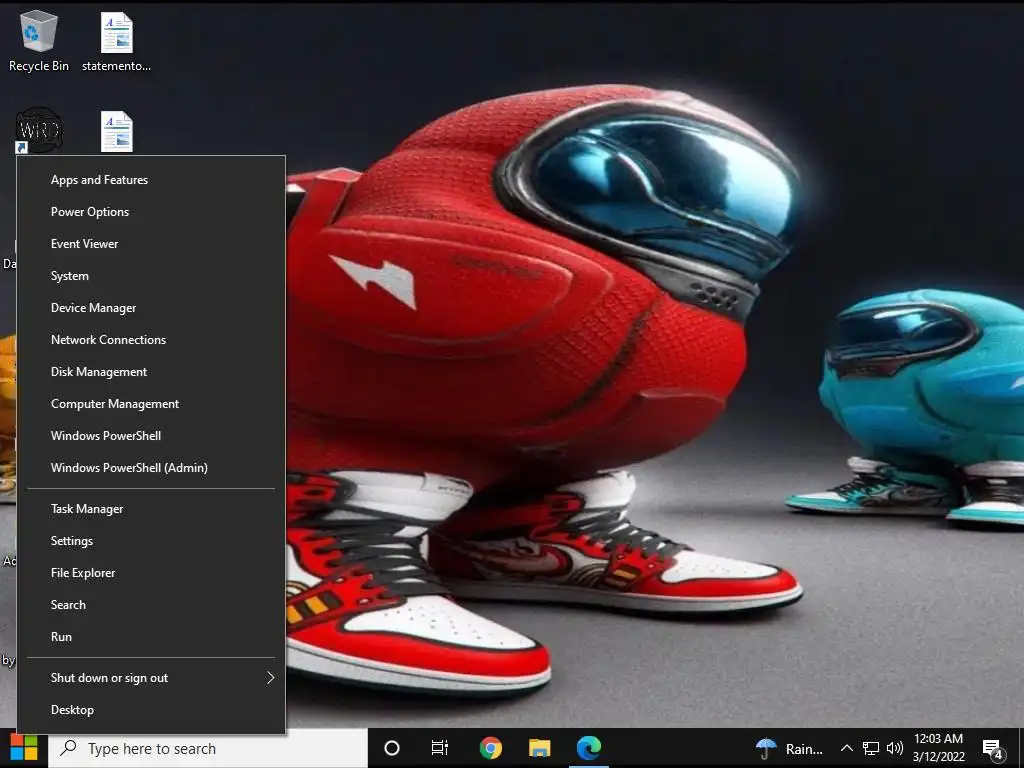Screen dimensions: 1024x768
Task: Open Apps and Features
Action: coord(151,180)
